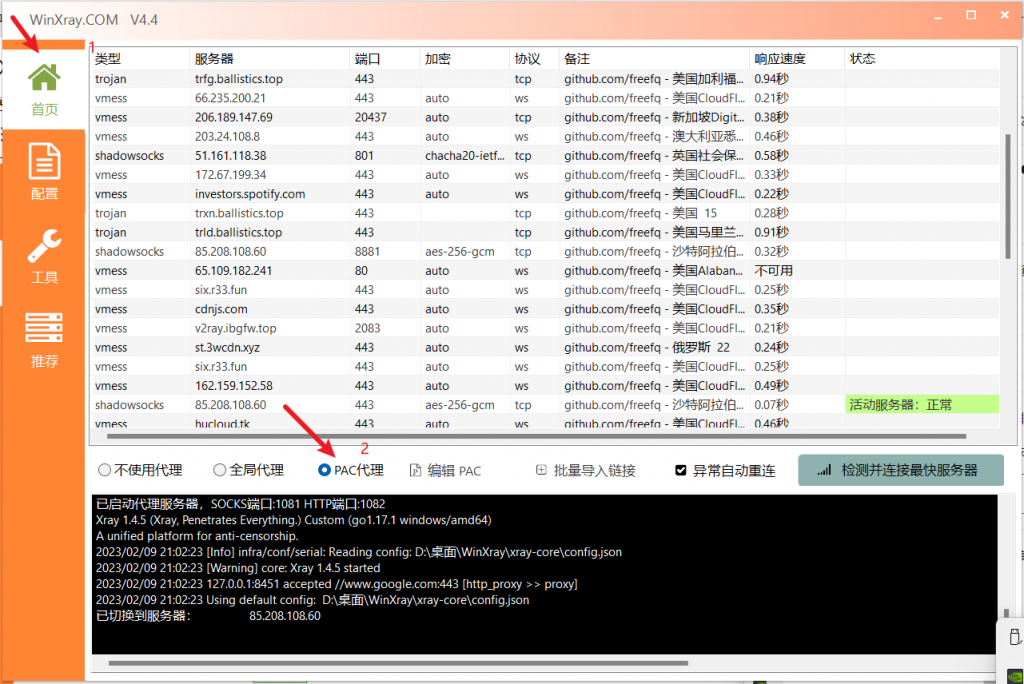This screenshot has width=1024, height=684.
Task: Open the 推荐 server stack icon
Action: tap(44, 328)
